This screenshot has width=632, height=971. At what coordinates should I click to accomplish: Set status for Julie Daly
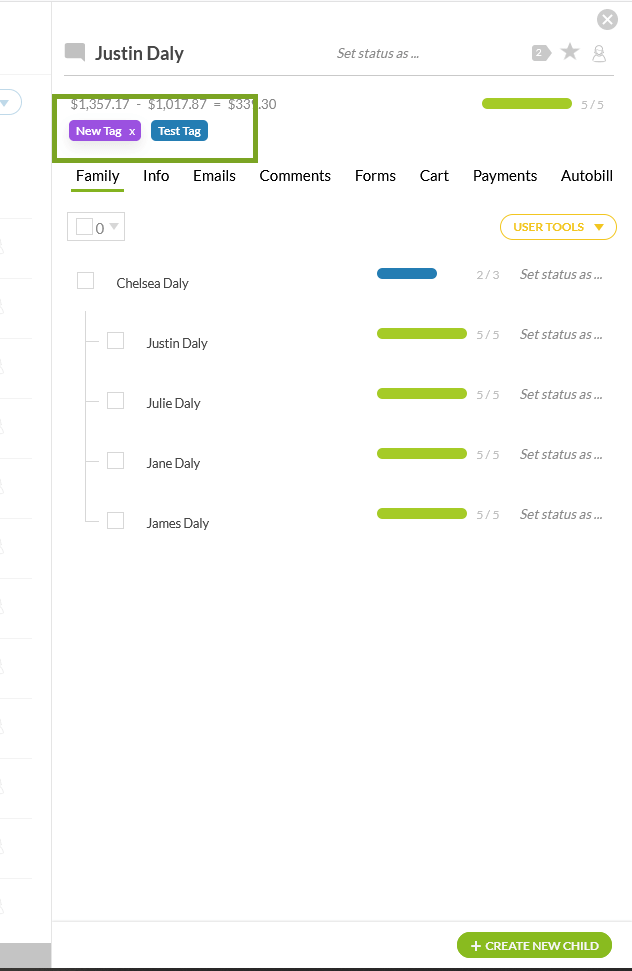point(561,395)
